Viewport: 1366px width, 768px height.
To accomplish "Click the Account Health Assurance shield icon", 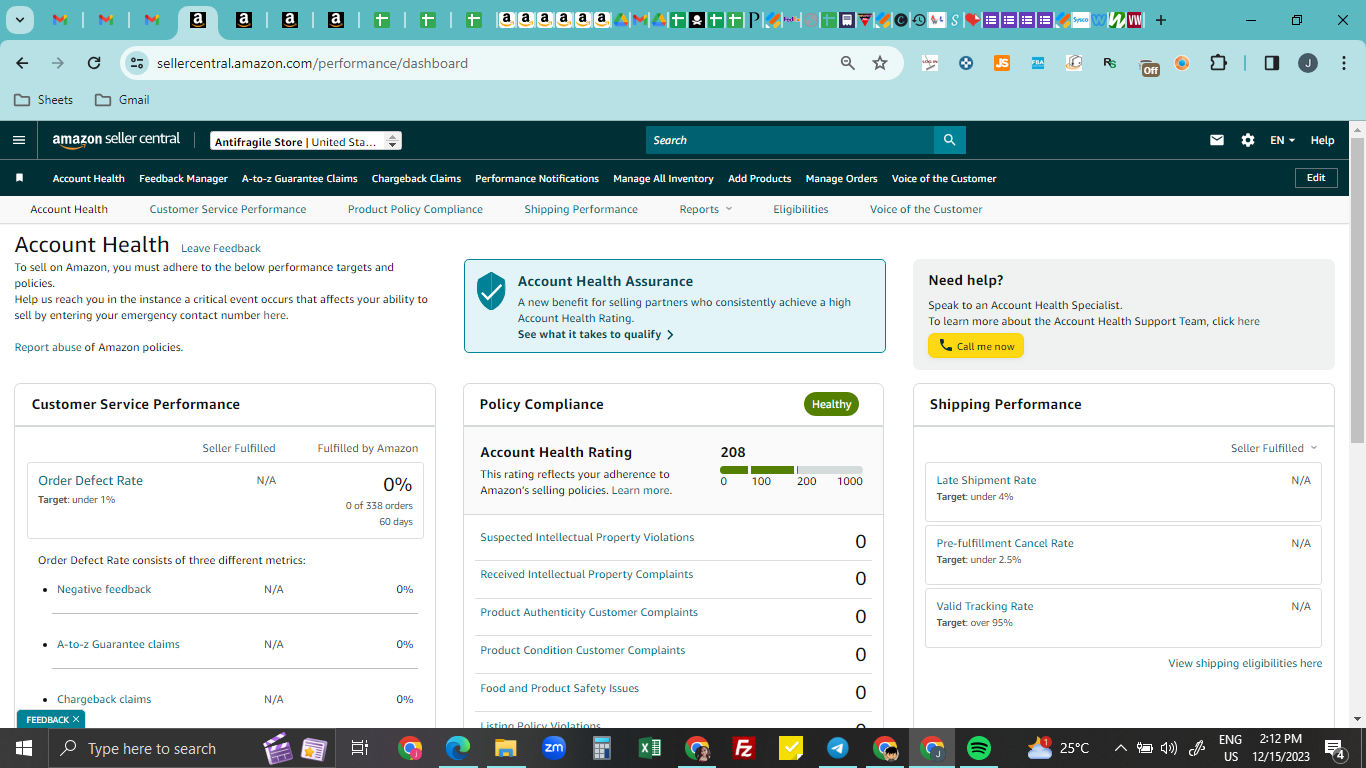I will (x=491, y=291).
